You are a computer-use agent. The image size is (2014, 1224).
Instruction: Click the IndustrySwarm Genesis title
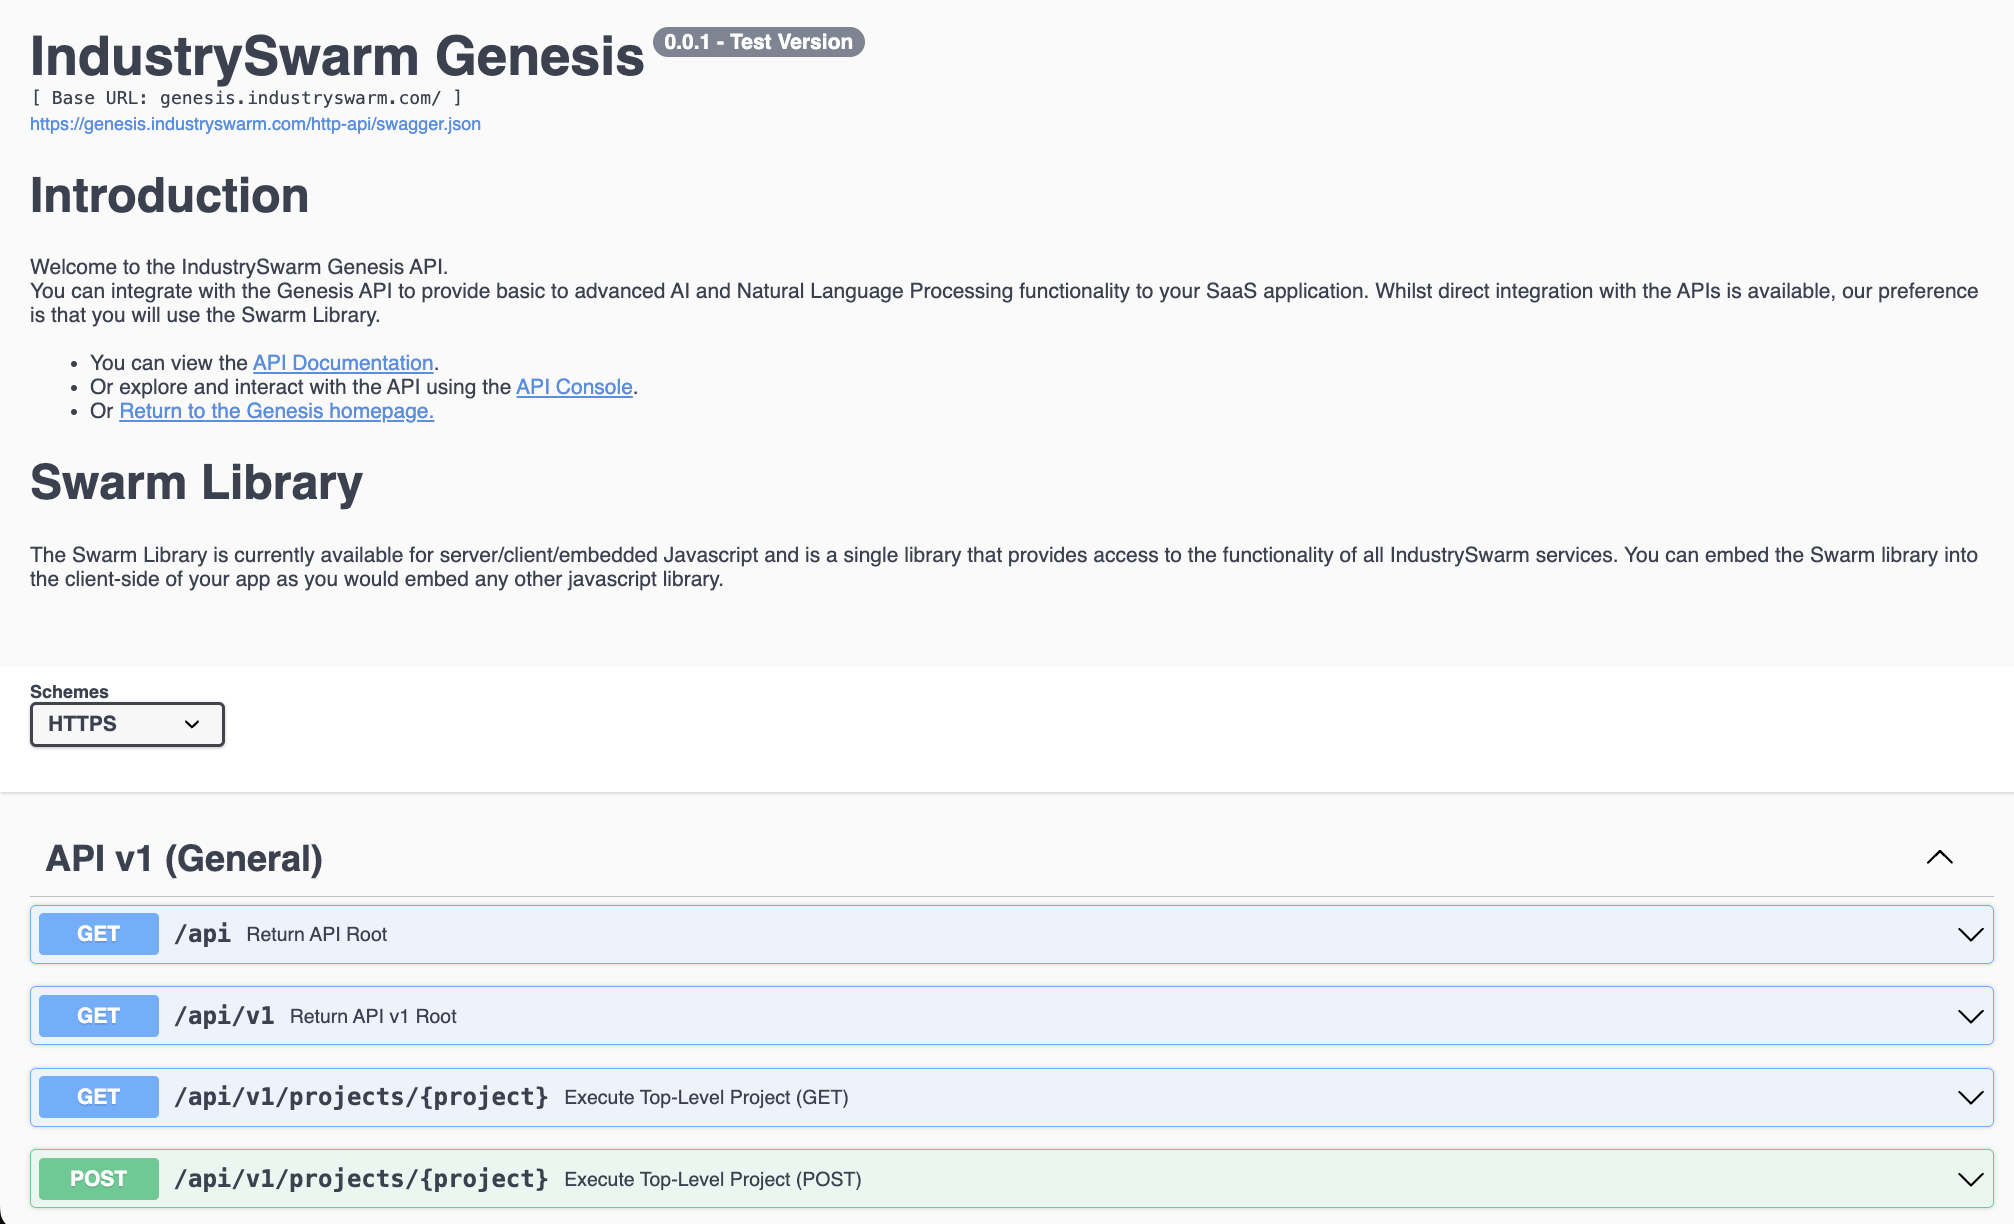point(337,56)
